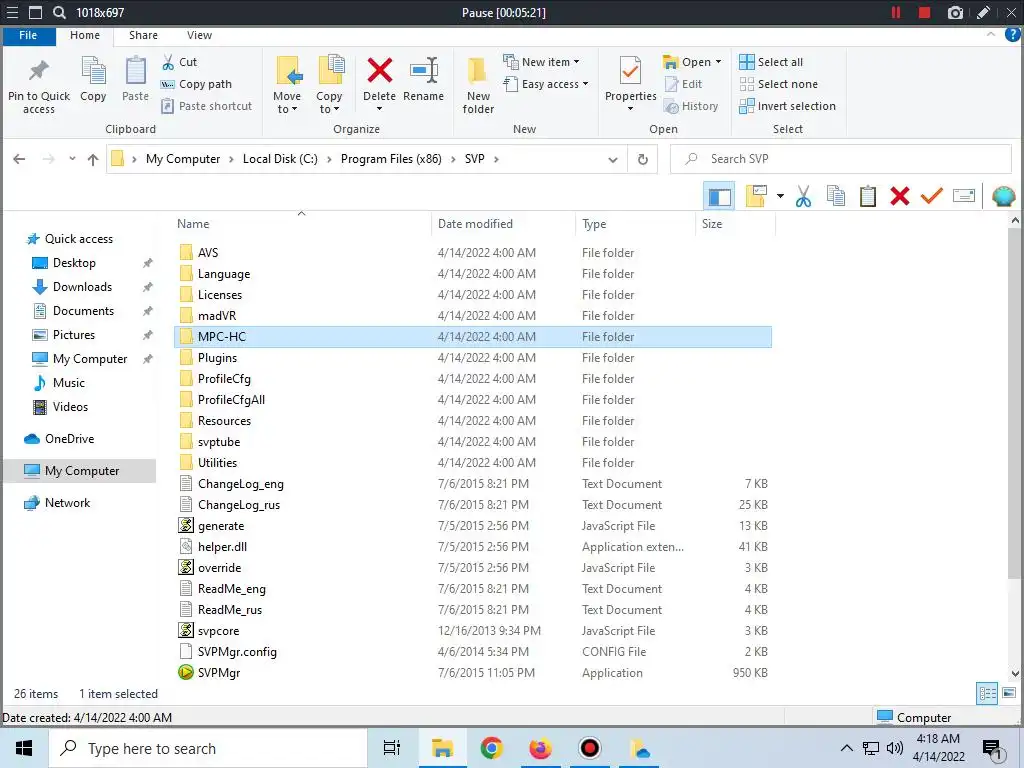This screenshot has width=1024, height=768.
Task: Switch to large icons view in status bar
Action: [1008, 694]
